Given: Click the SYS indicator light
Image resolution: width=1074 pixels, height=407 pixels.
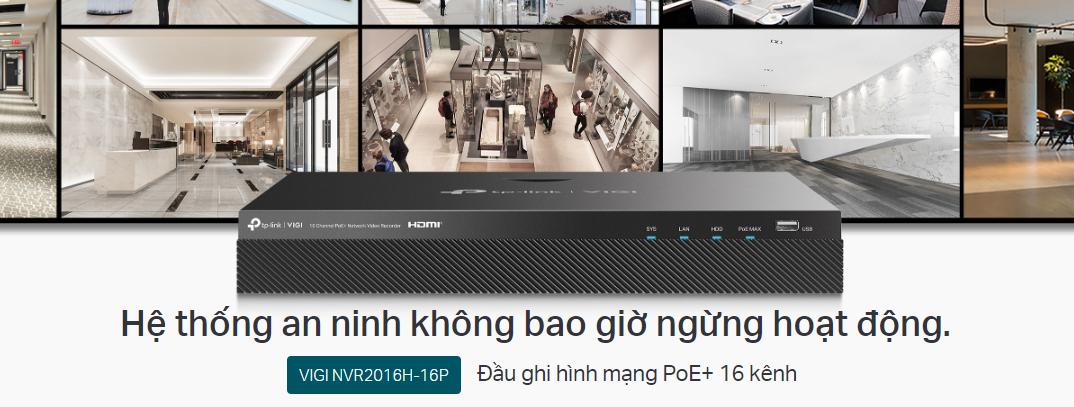Looking at the screenshot, I should (651, 239).
